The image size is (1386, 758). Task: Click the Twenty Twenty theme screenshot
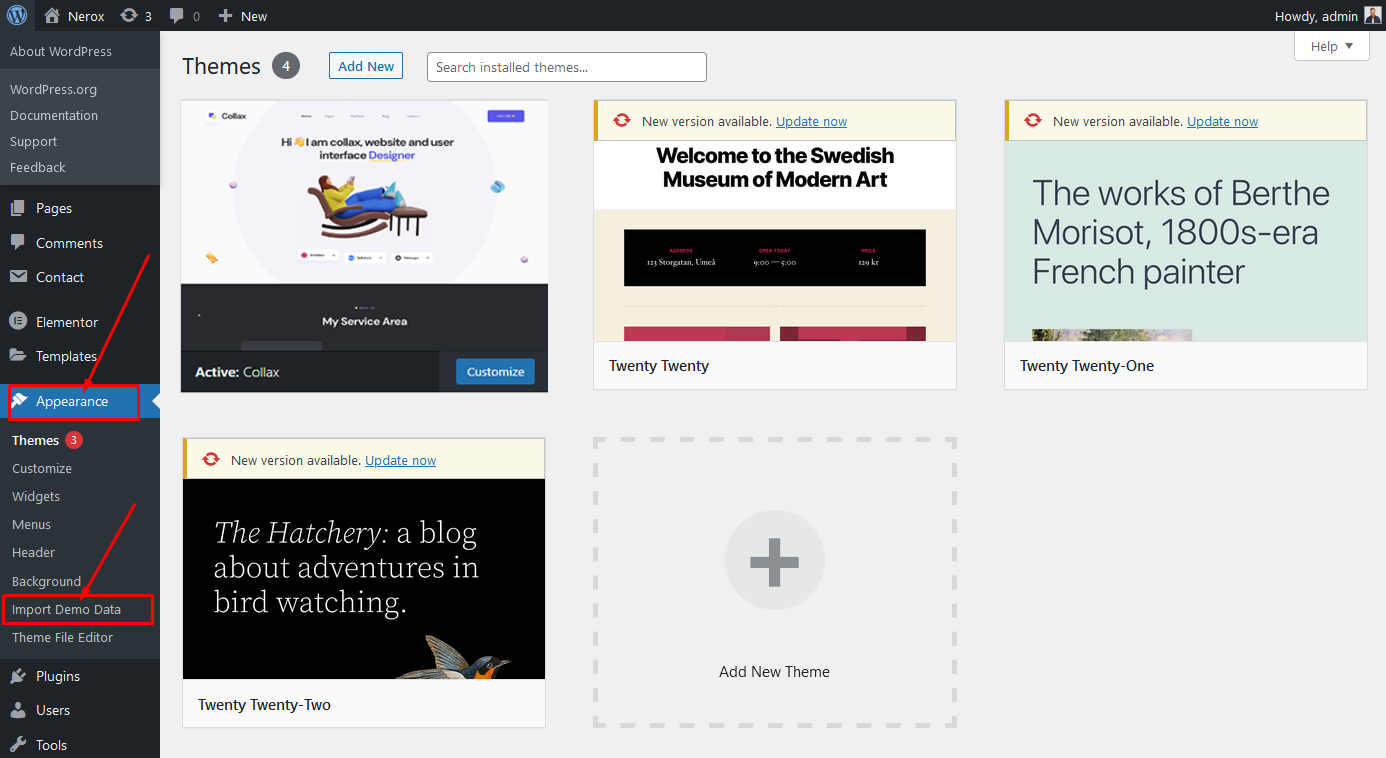pos(775,241)
